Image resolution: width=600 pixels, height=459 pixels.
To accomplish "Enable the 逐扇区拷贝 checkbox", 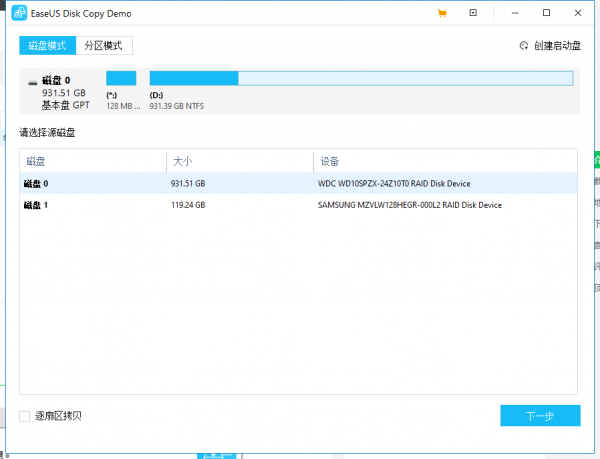I will (24, 416).
